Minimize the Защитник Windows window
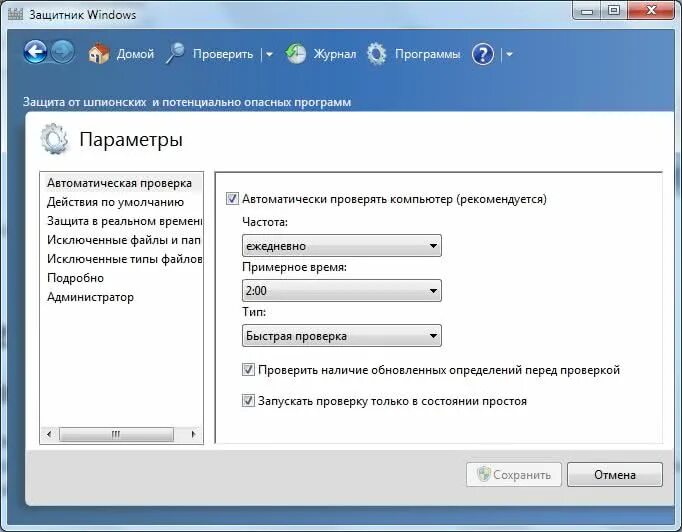This screenshot has height=532, width=682. tap(587, 10)
